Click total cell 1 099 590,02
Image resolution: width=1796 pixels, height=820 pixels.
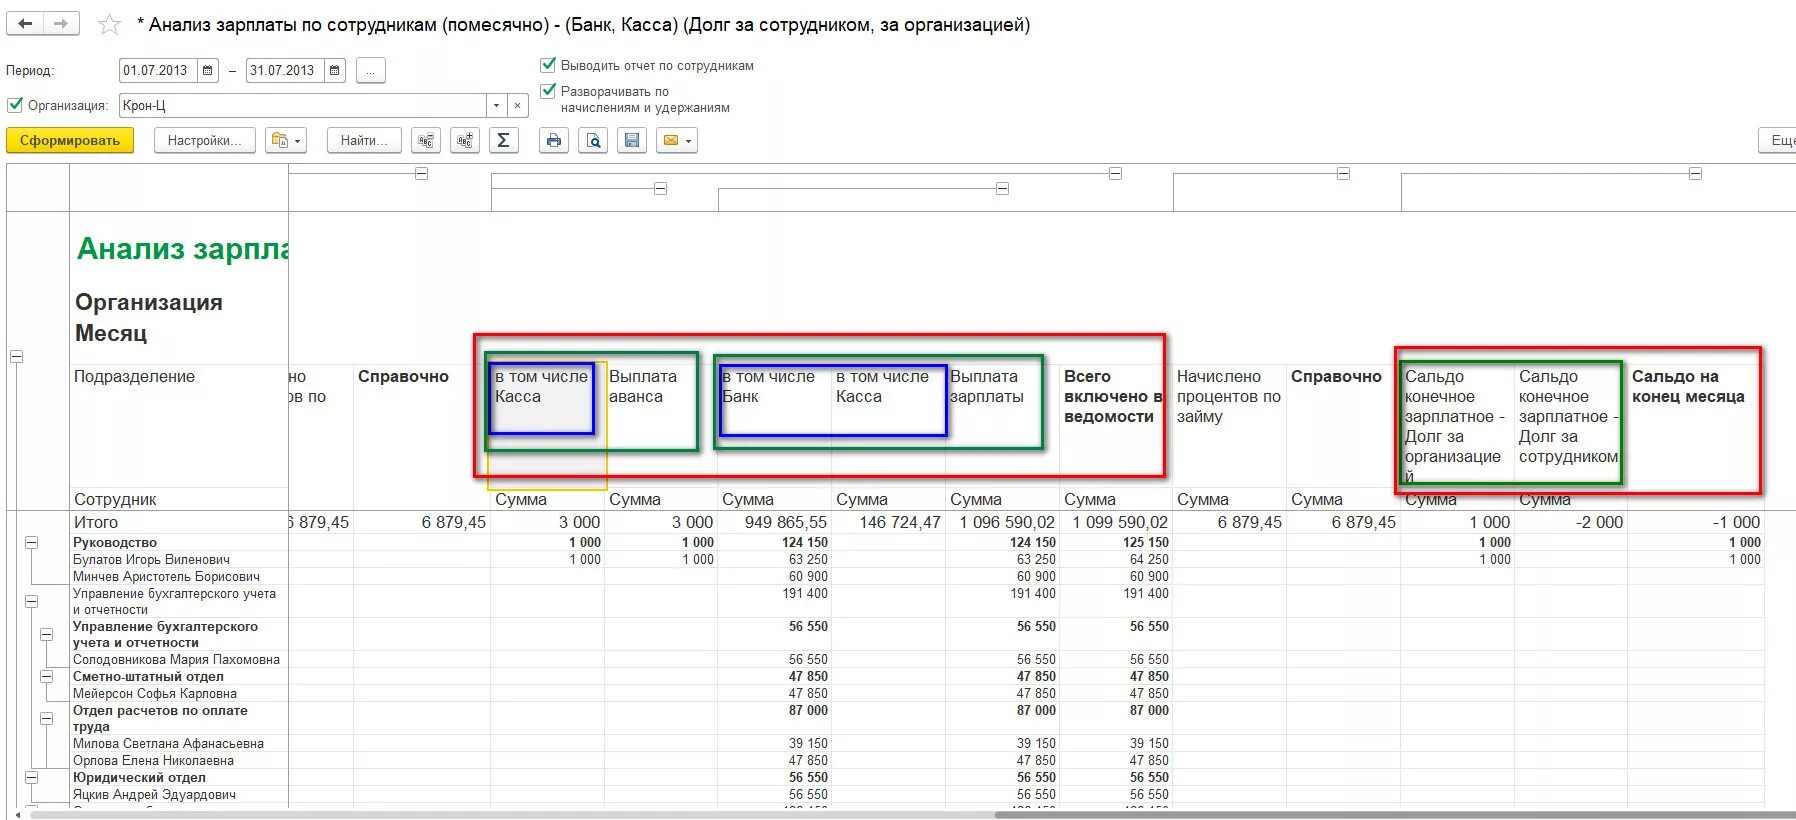(1115, 523)
